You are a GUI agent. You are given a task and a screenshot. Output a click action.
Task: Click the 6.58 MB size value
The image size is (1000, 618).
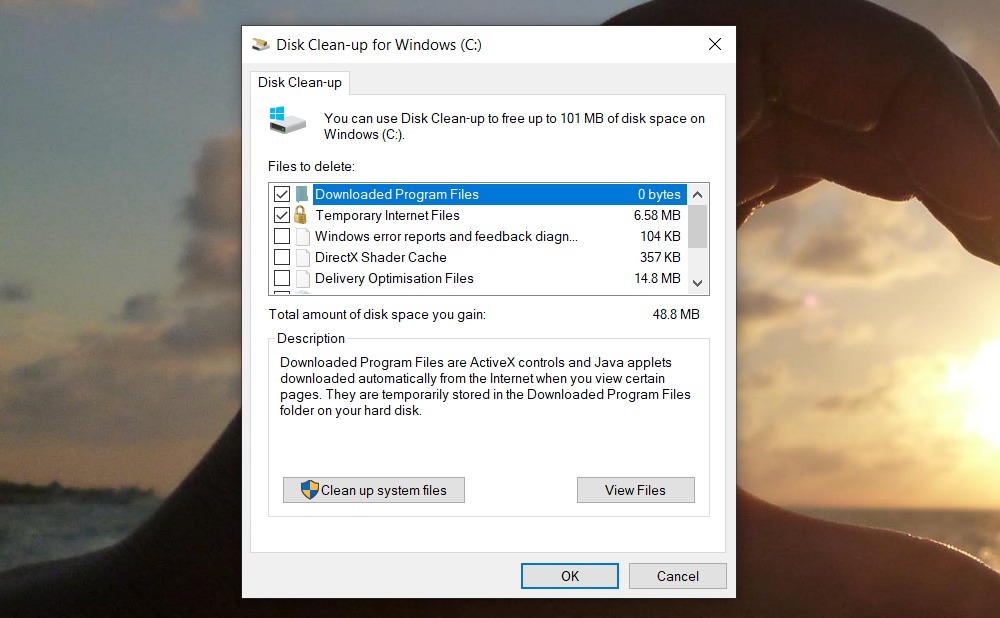tap(657, 215)
